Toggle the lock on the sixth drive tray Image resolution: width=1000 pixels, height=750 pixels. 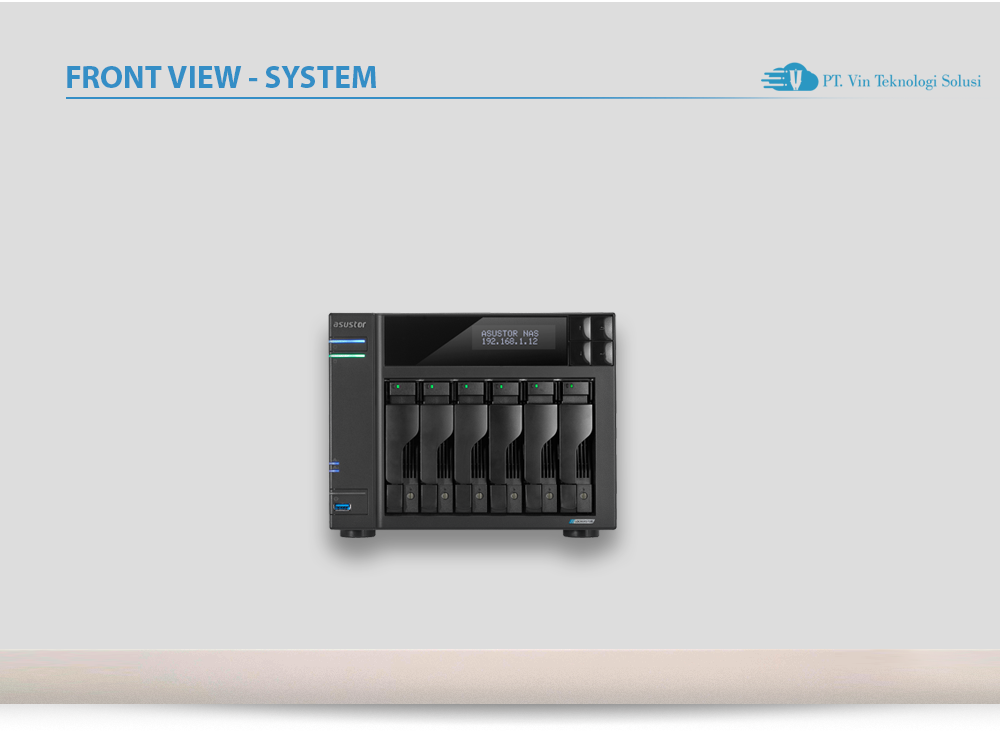click(583, 494)
